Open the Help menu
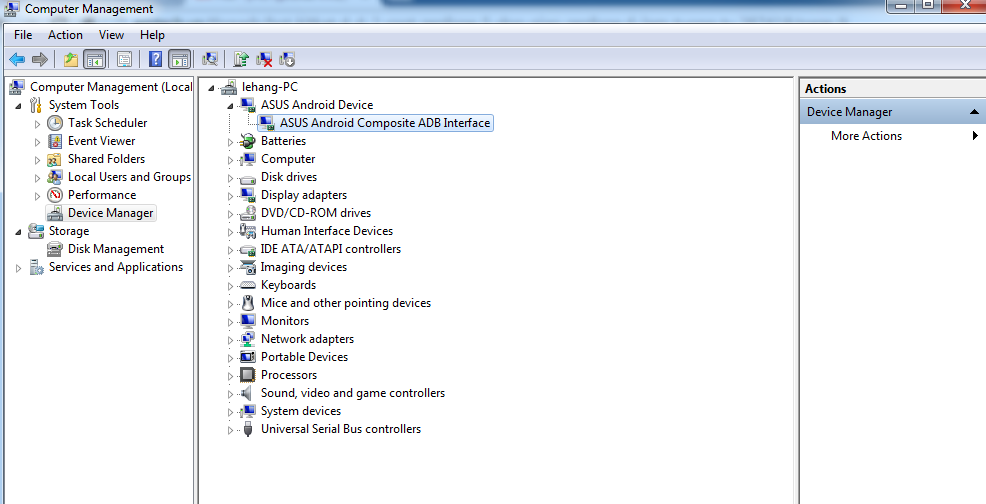 pos(152,35)
